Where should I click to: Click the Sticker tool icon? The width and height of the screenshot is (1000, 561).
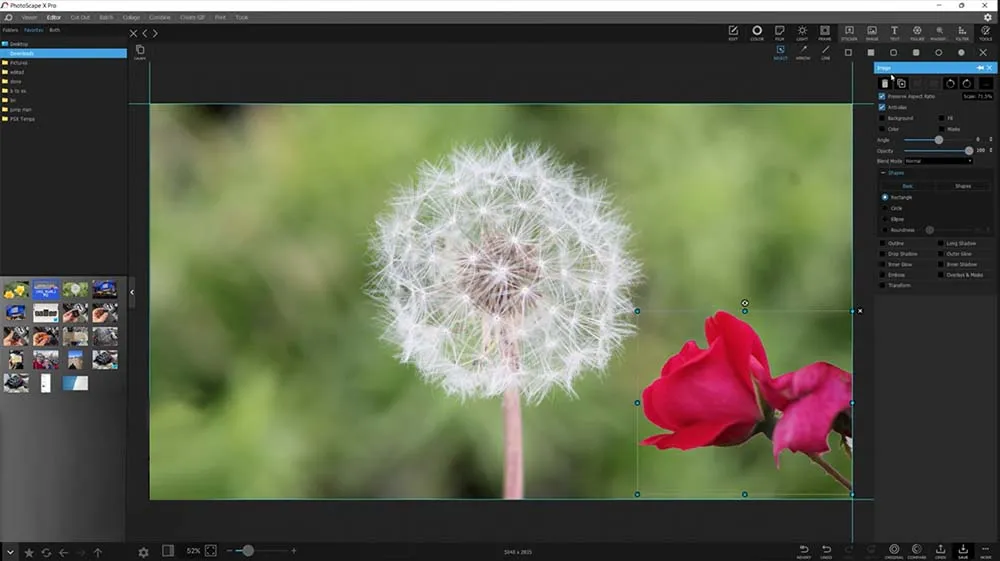[x=849, y=33]
